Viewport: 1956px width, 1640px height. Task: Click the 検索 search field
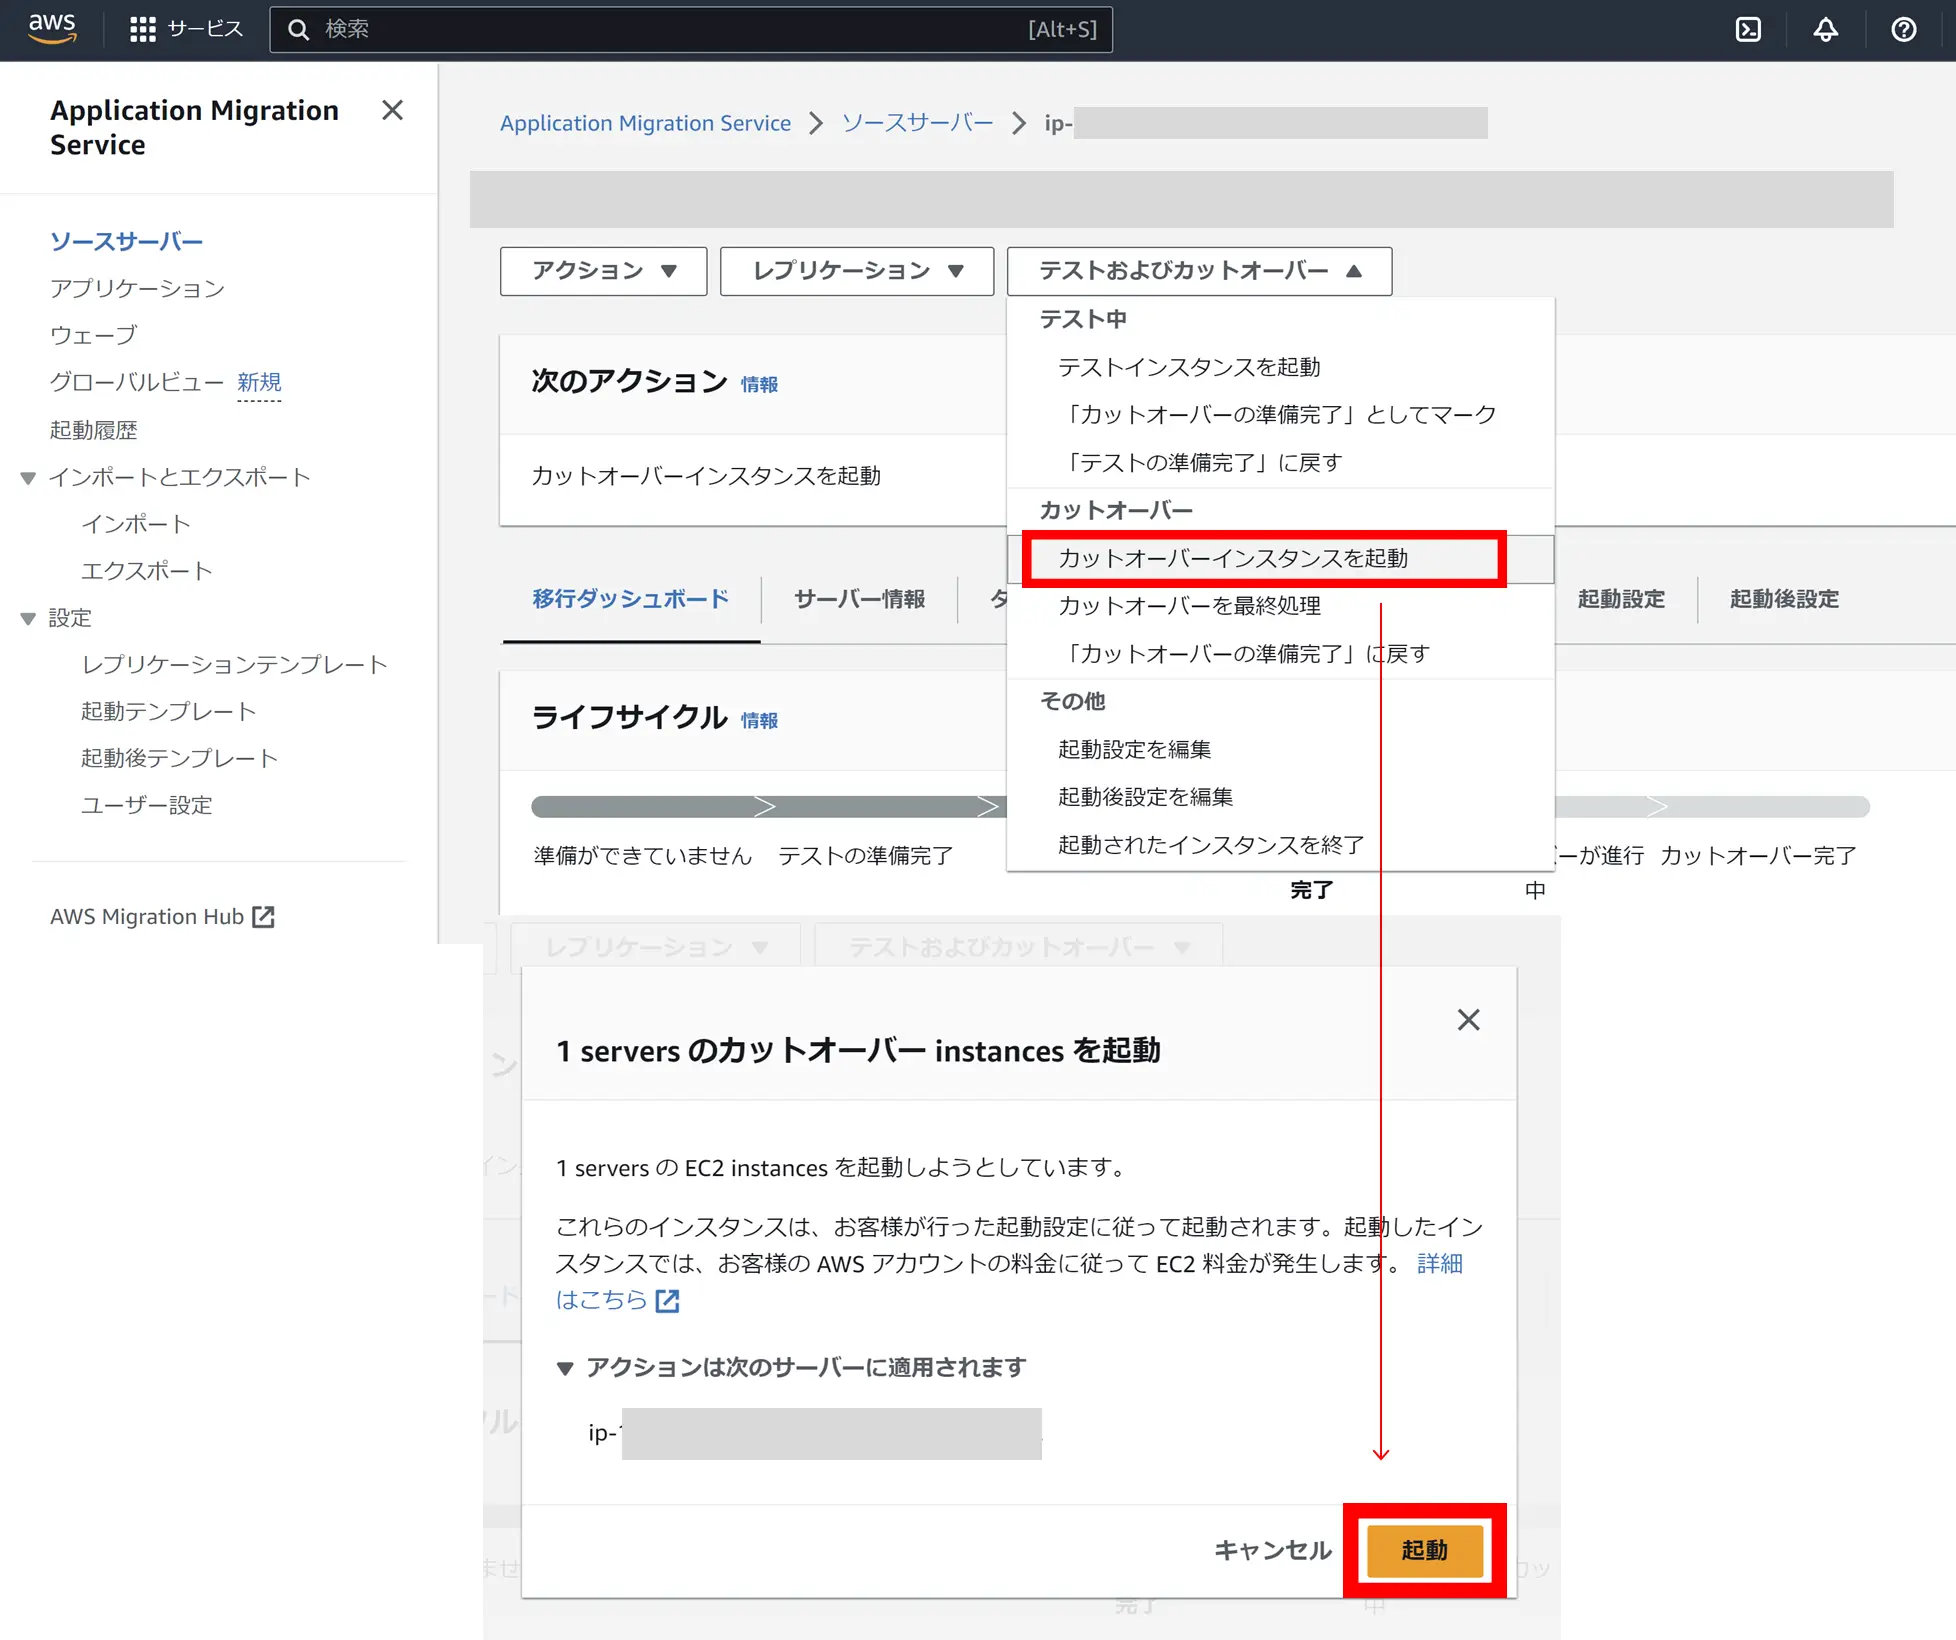[x=691, y=29]
